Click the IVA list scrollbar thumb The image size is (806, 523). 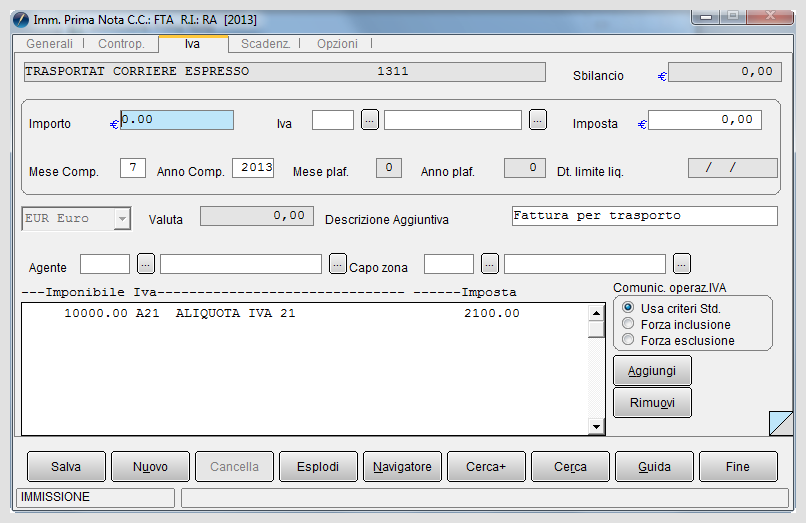596,329
